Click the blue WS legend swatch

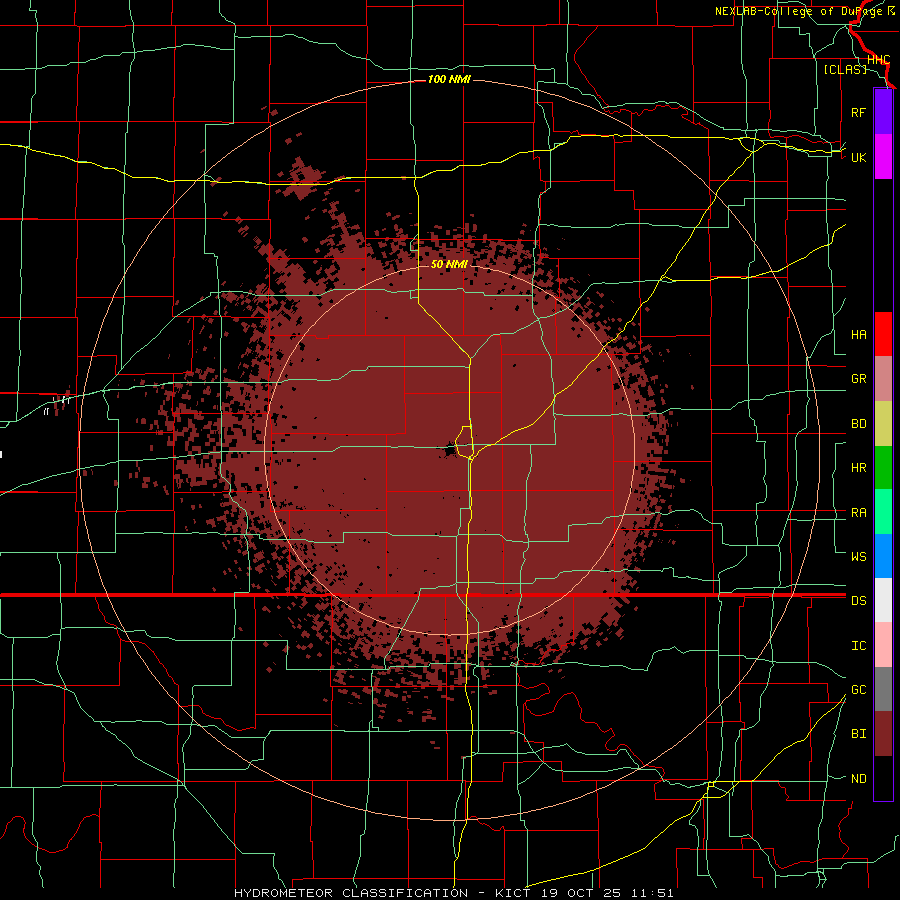tap(883, 556)
